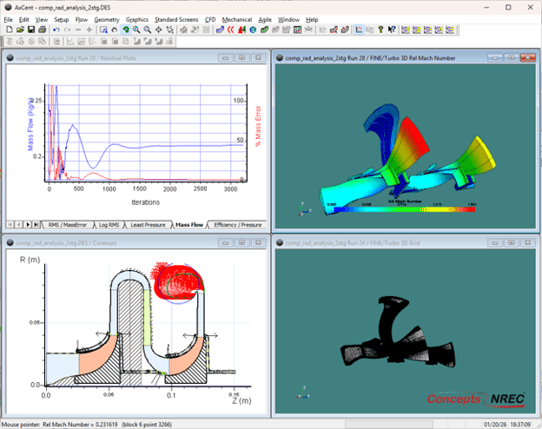
Task: Open the Flow menu
Action: click(82, 20)
